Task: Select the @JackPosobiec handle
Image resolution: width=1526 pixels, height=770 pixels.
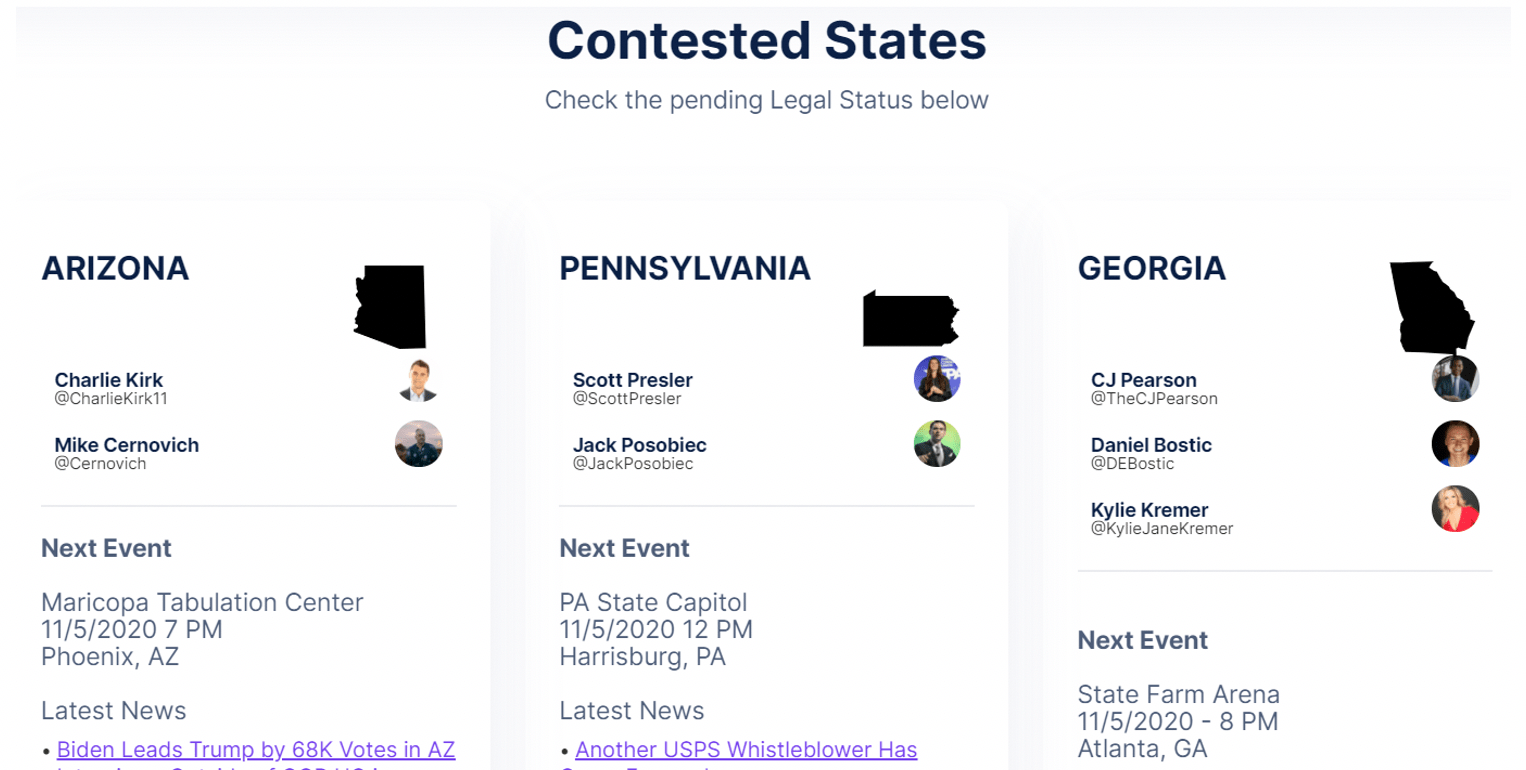Action: (x=633, y=463)
